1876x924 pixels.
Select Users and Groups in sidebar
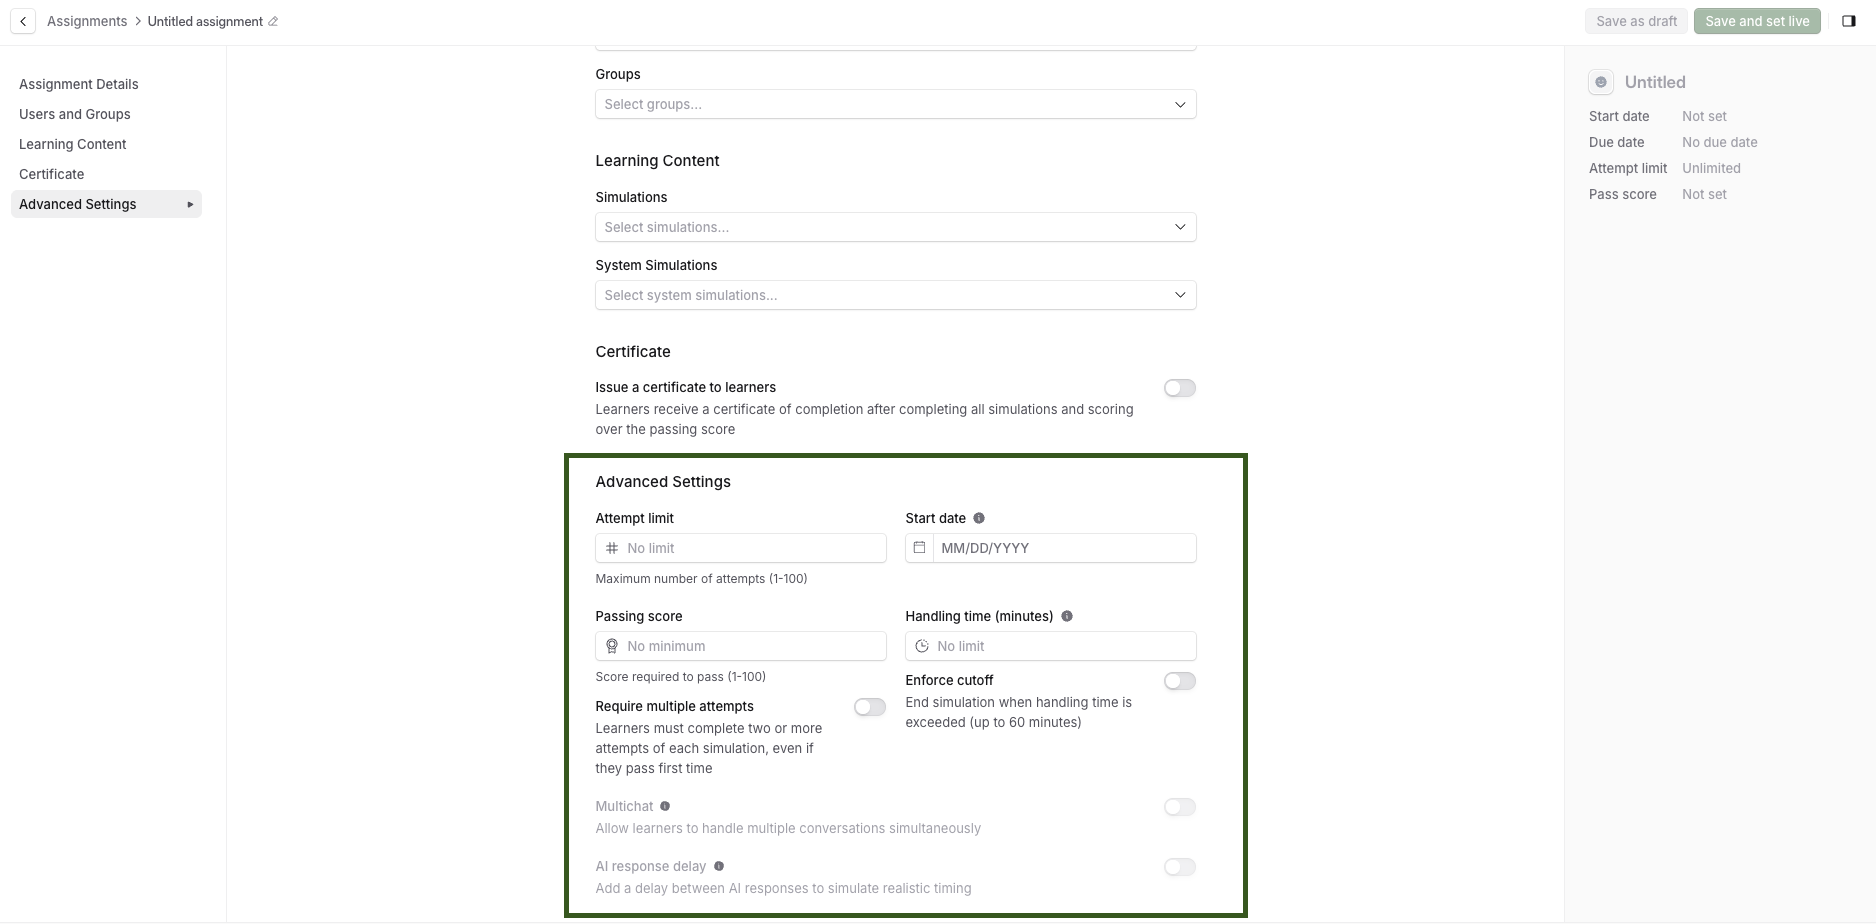[75, 114]
